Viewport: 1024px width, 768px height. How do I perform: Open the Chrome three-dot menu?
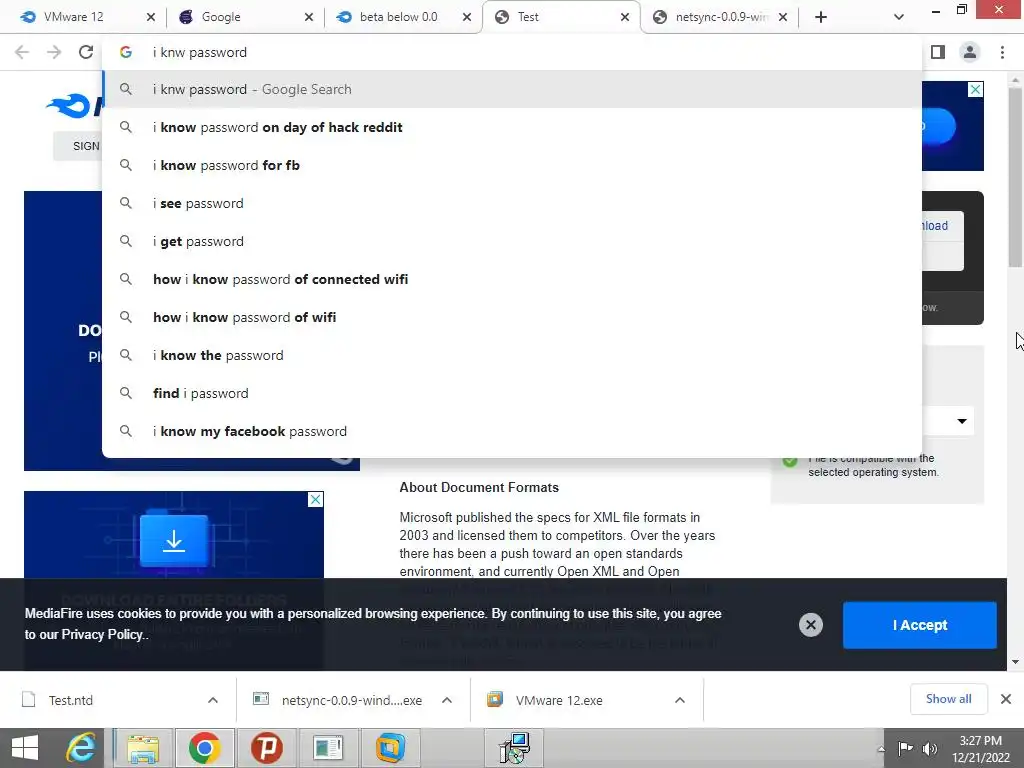(1002, 52)
